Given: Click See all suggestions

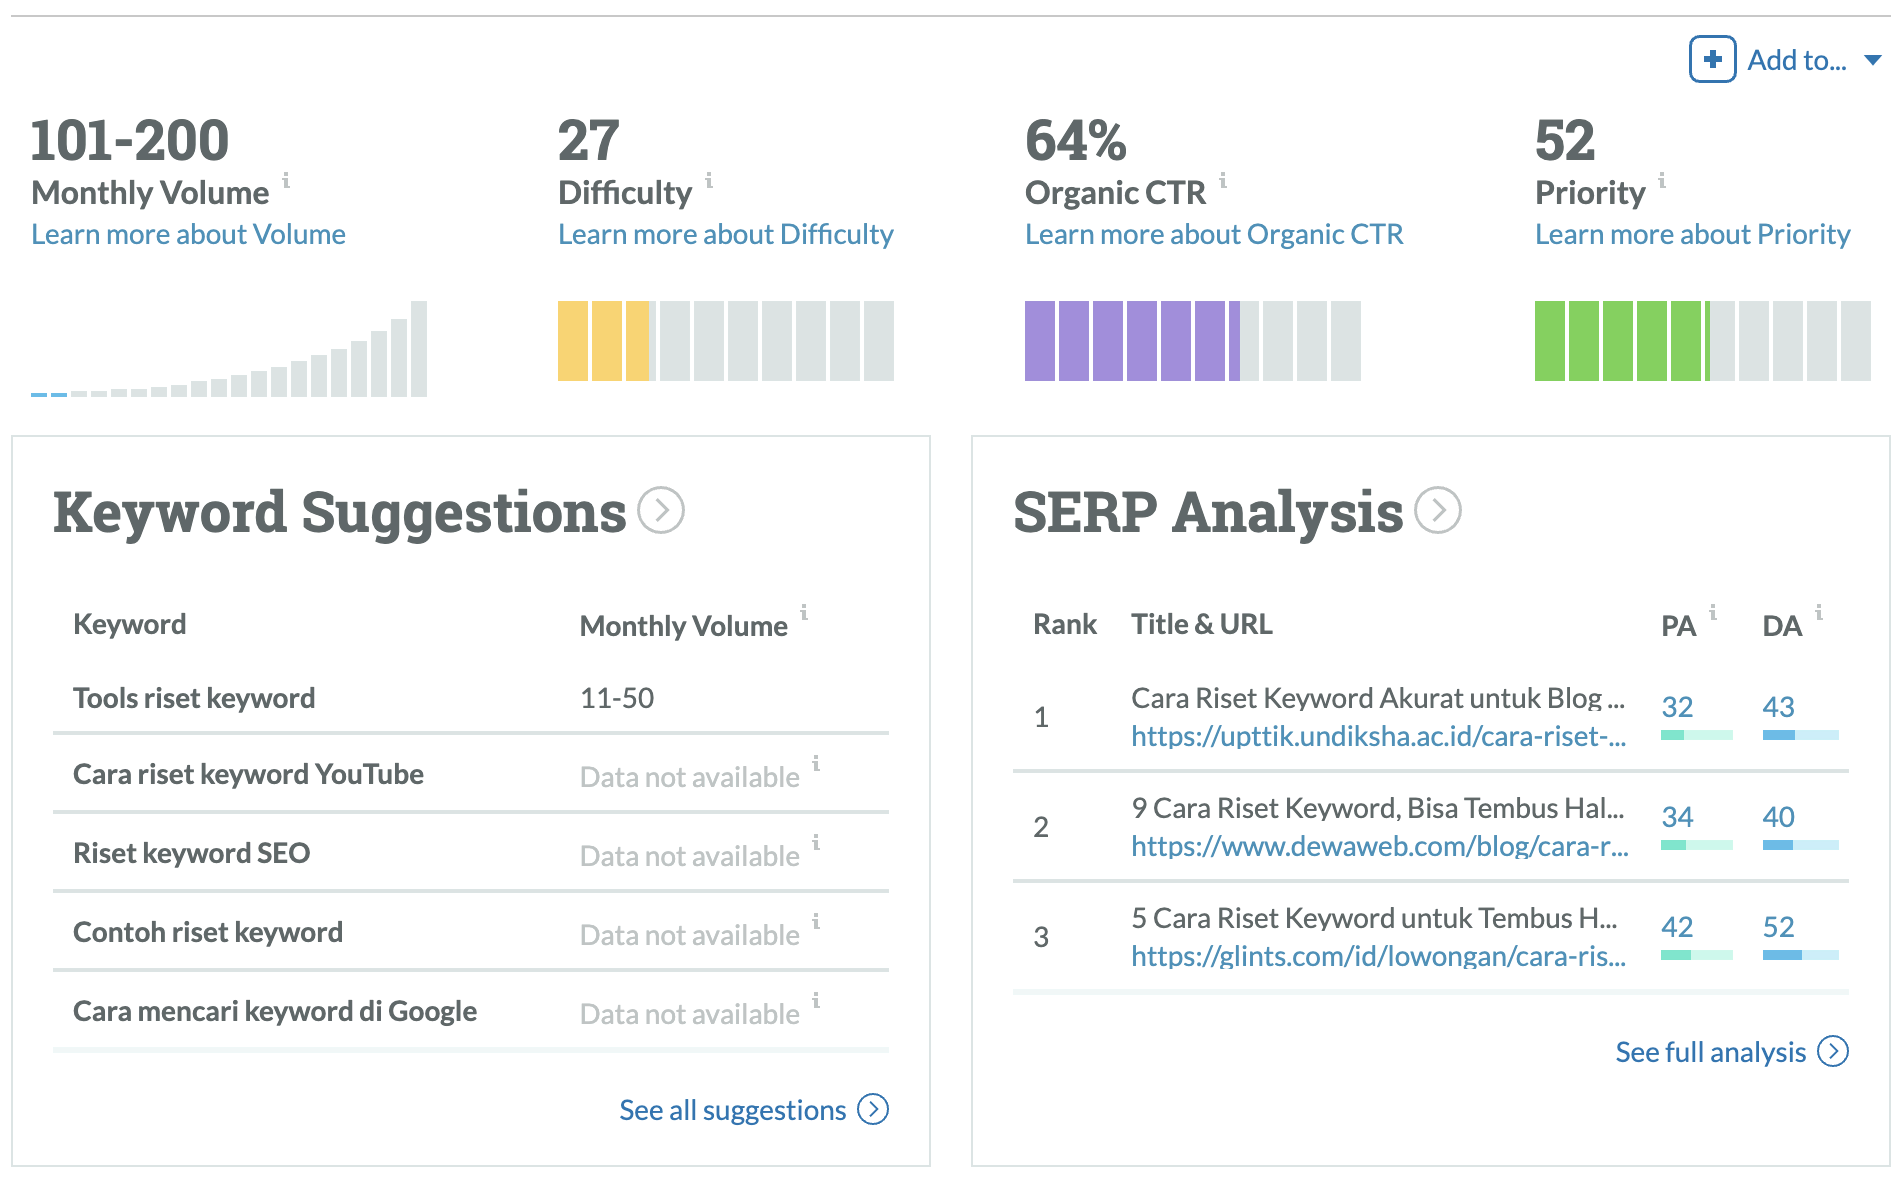Looking at the screenshot, I should coord(733,1109).
